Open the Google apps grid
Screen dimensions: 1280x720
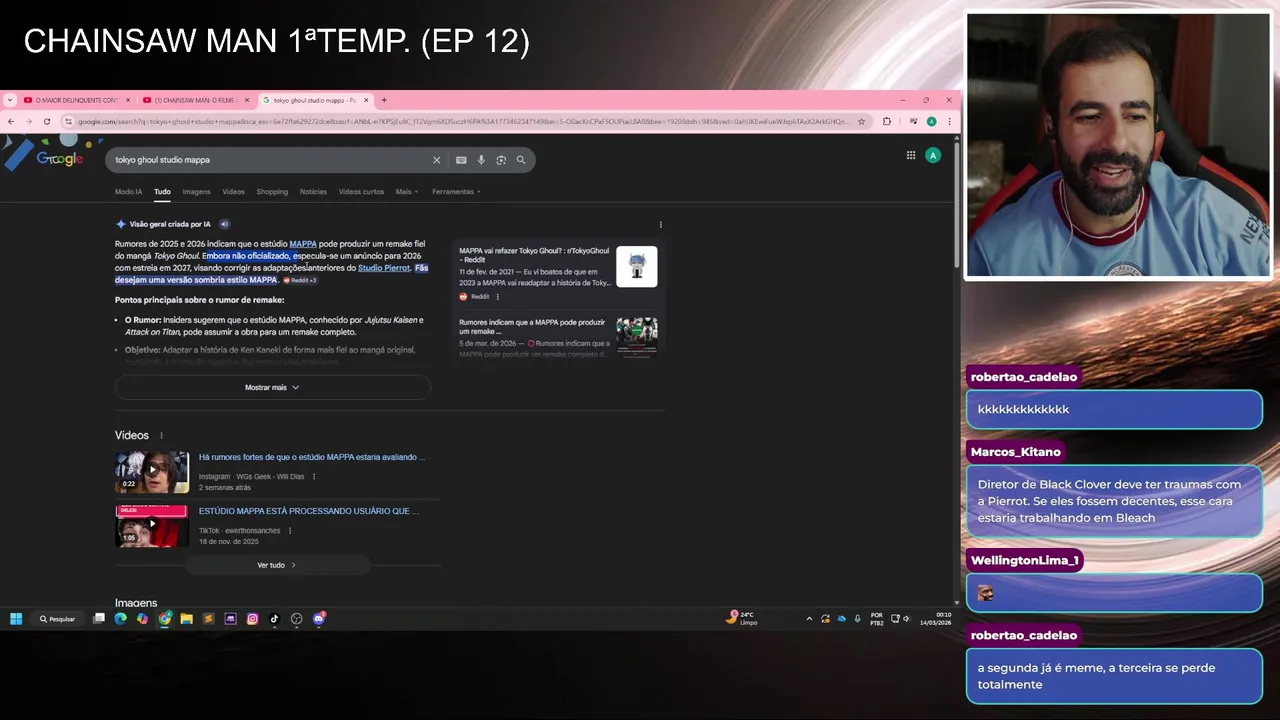point(911,155)
